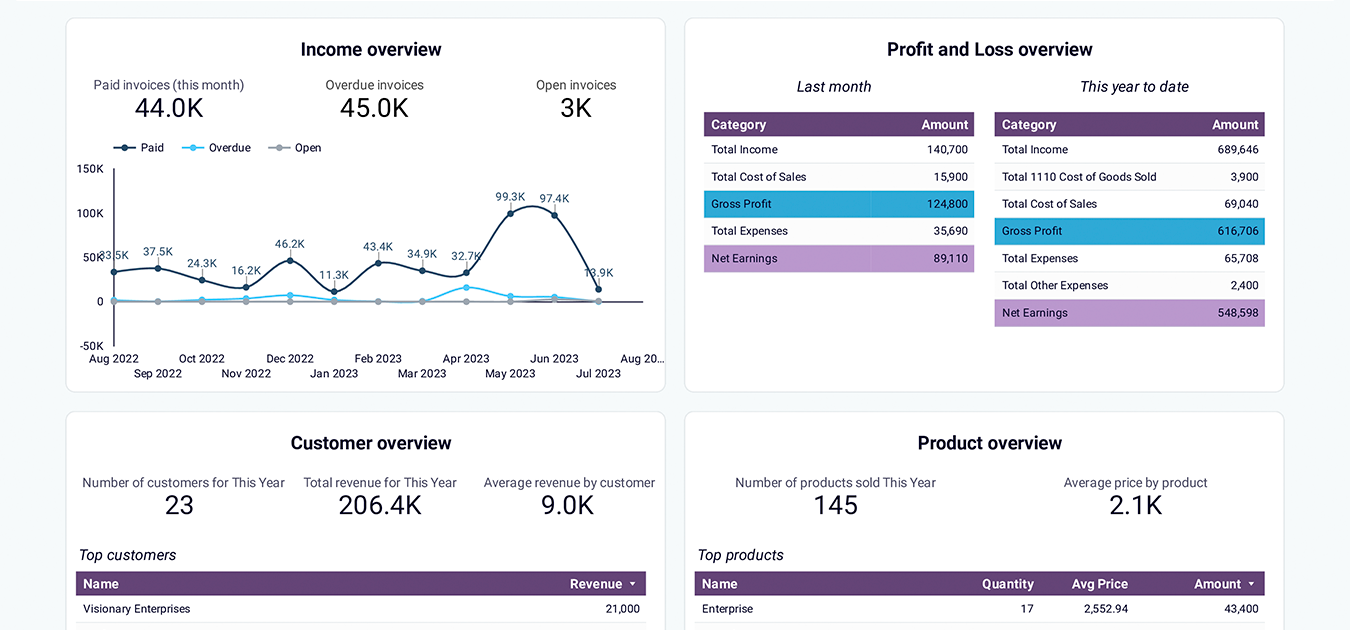Select the Overdue line peak near Apr 2023
The image size is (1350, 630).
pyautogui.click(x=467, y=287)
